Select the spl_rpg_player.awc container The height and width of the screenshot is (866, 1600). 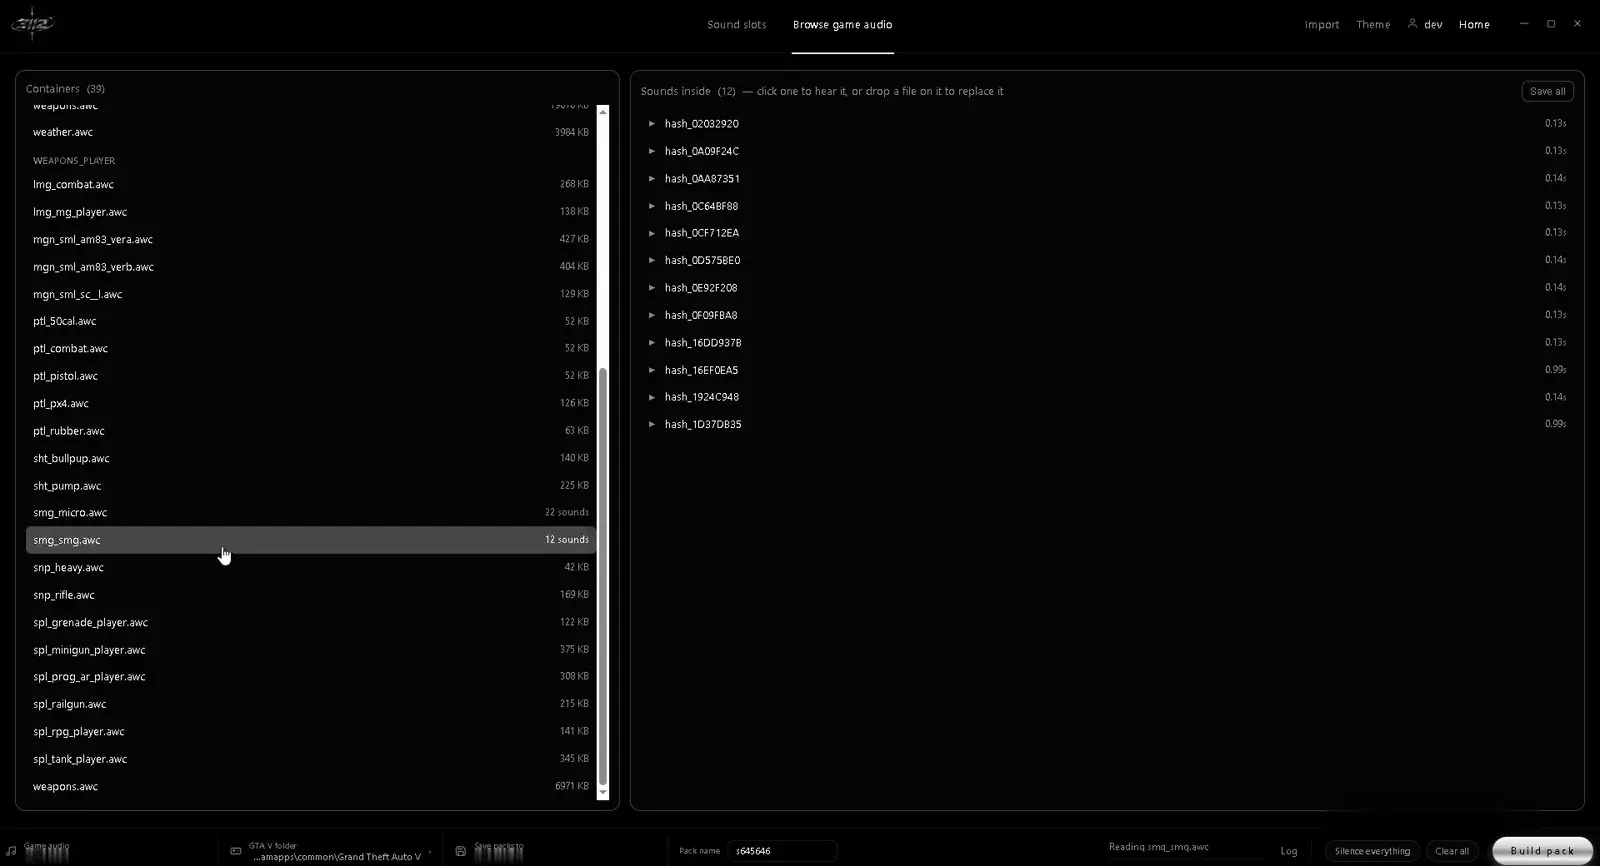pyautogui.click(x=311, y=732)
